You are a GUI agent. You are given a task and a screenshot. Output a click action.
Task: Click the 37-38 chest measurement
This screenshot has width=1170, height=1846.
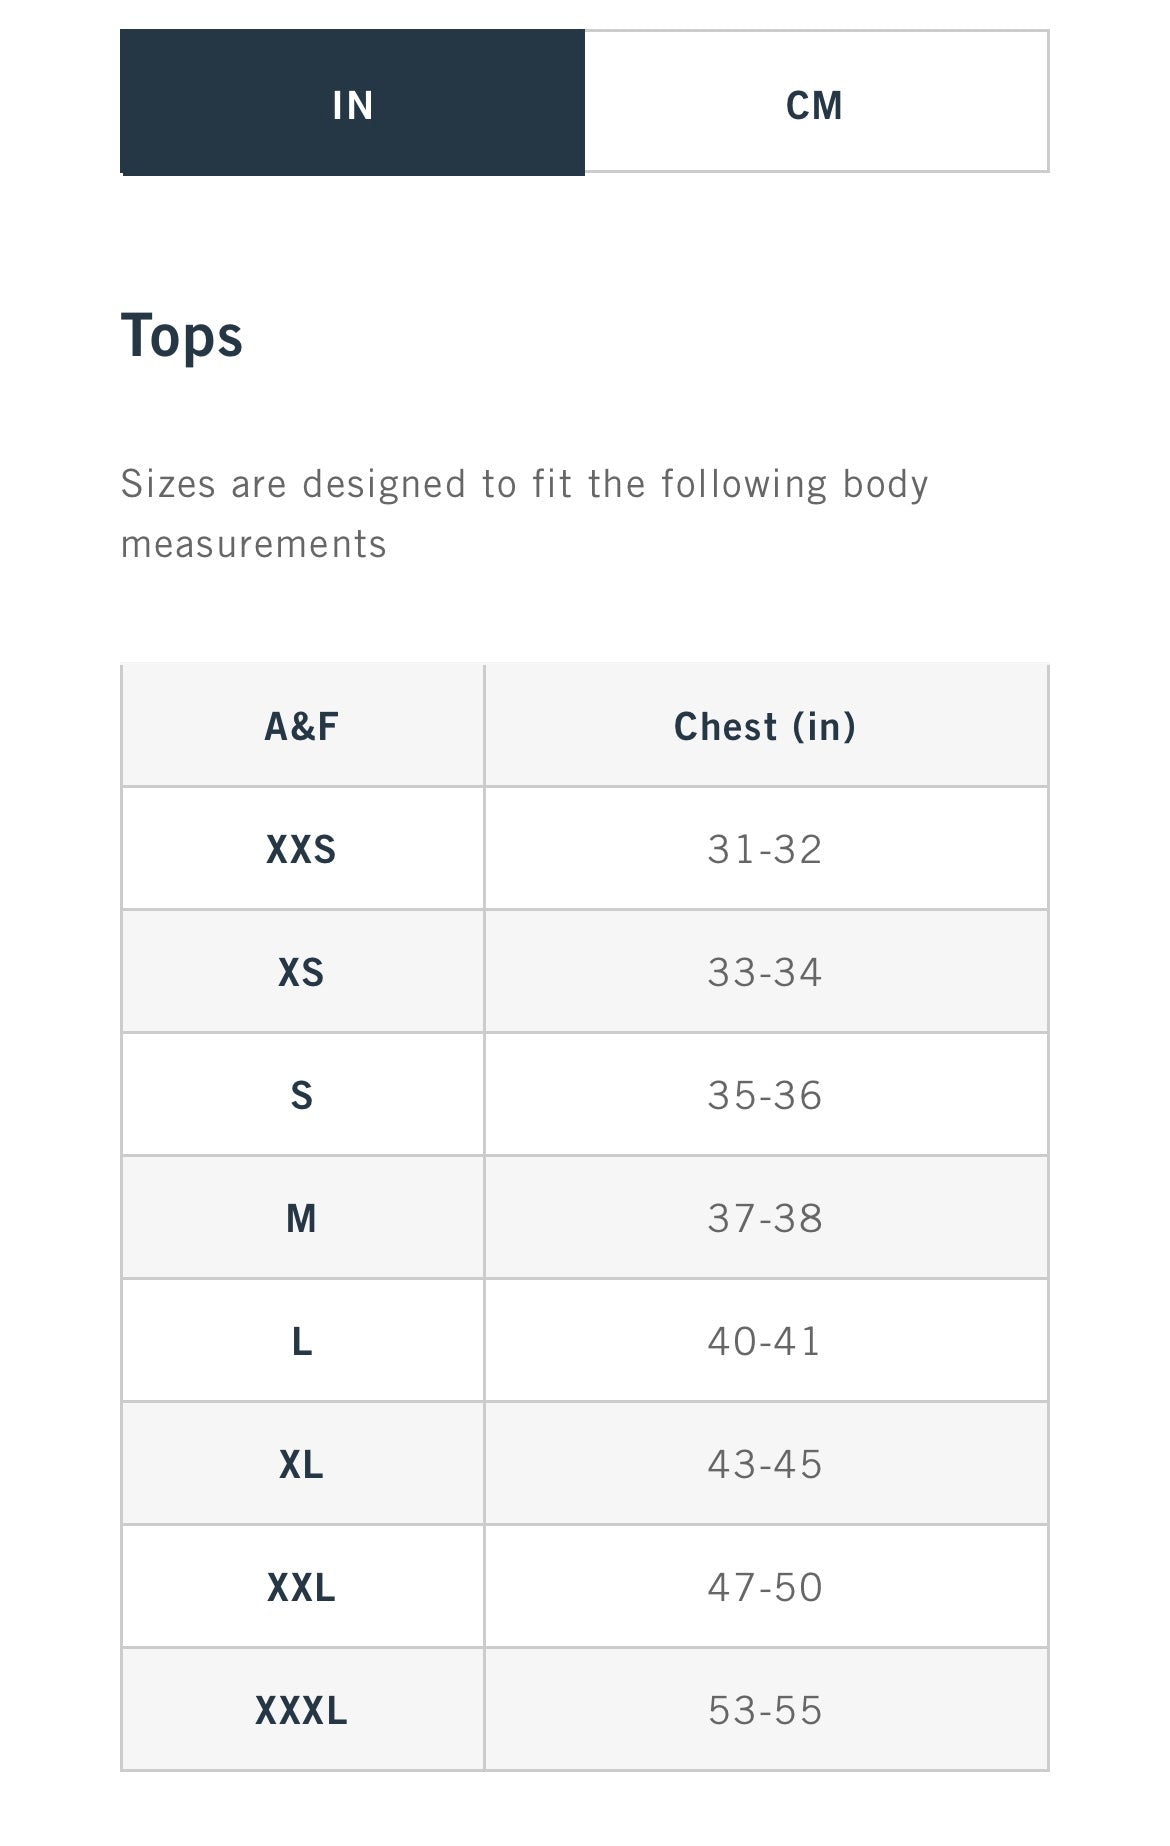(x=765, y=1218)
